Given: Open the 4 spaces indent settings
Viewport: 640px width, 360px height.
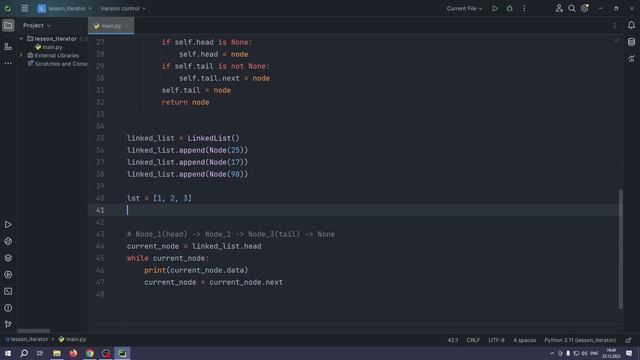Looking at the screenshot, I should [x=524, y=340].
